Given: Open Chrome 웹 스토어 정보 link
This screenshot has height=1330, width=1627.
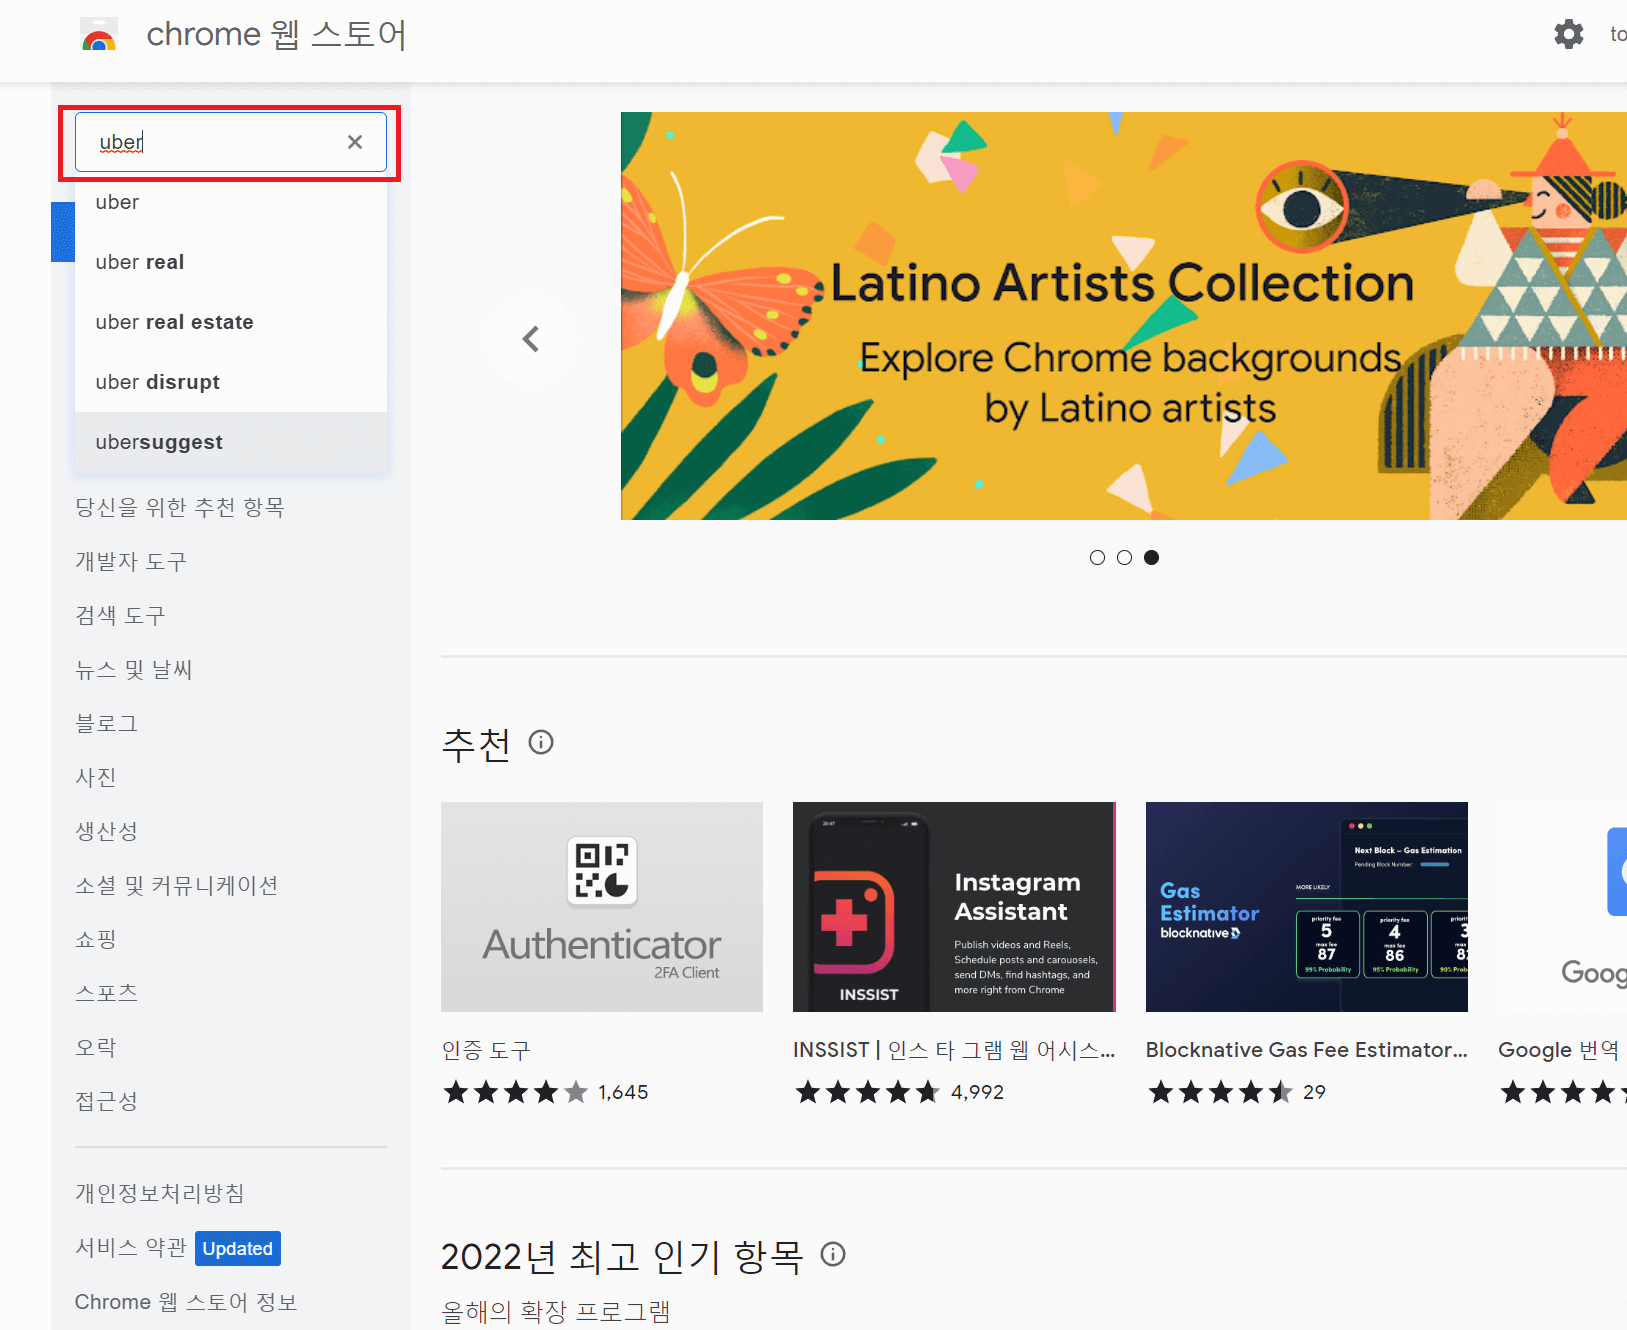Looking at the screenshot, I should pos(186,1302).
